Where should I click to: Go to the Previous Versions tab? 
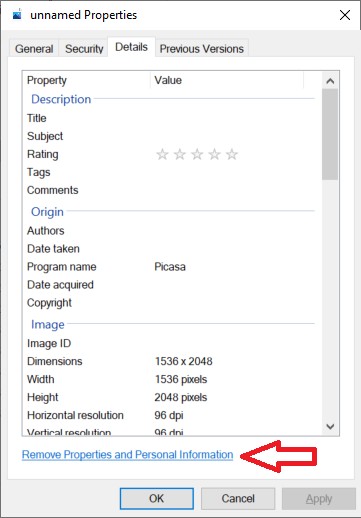click(202, 49)
